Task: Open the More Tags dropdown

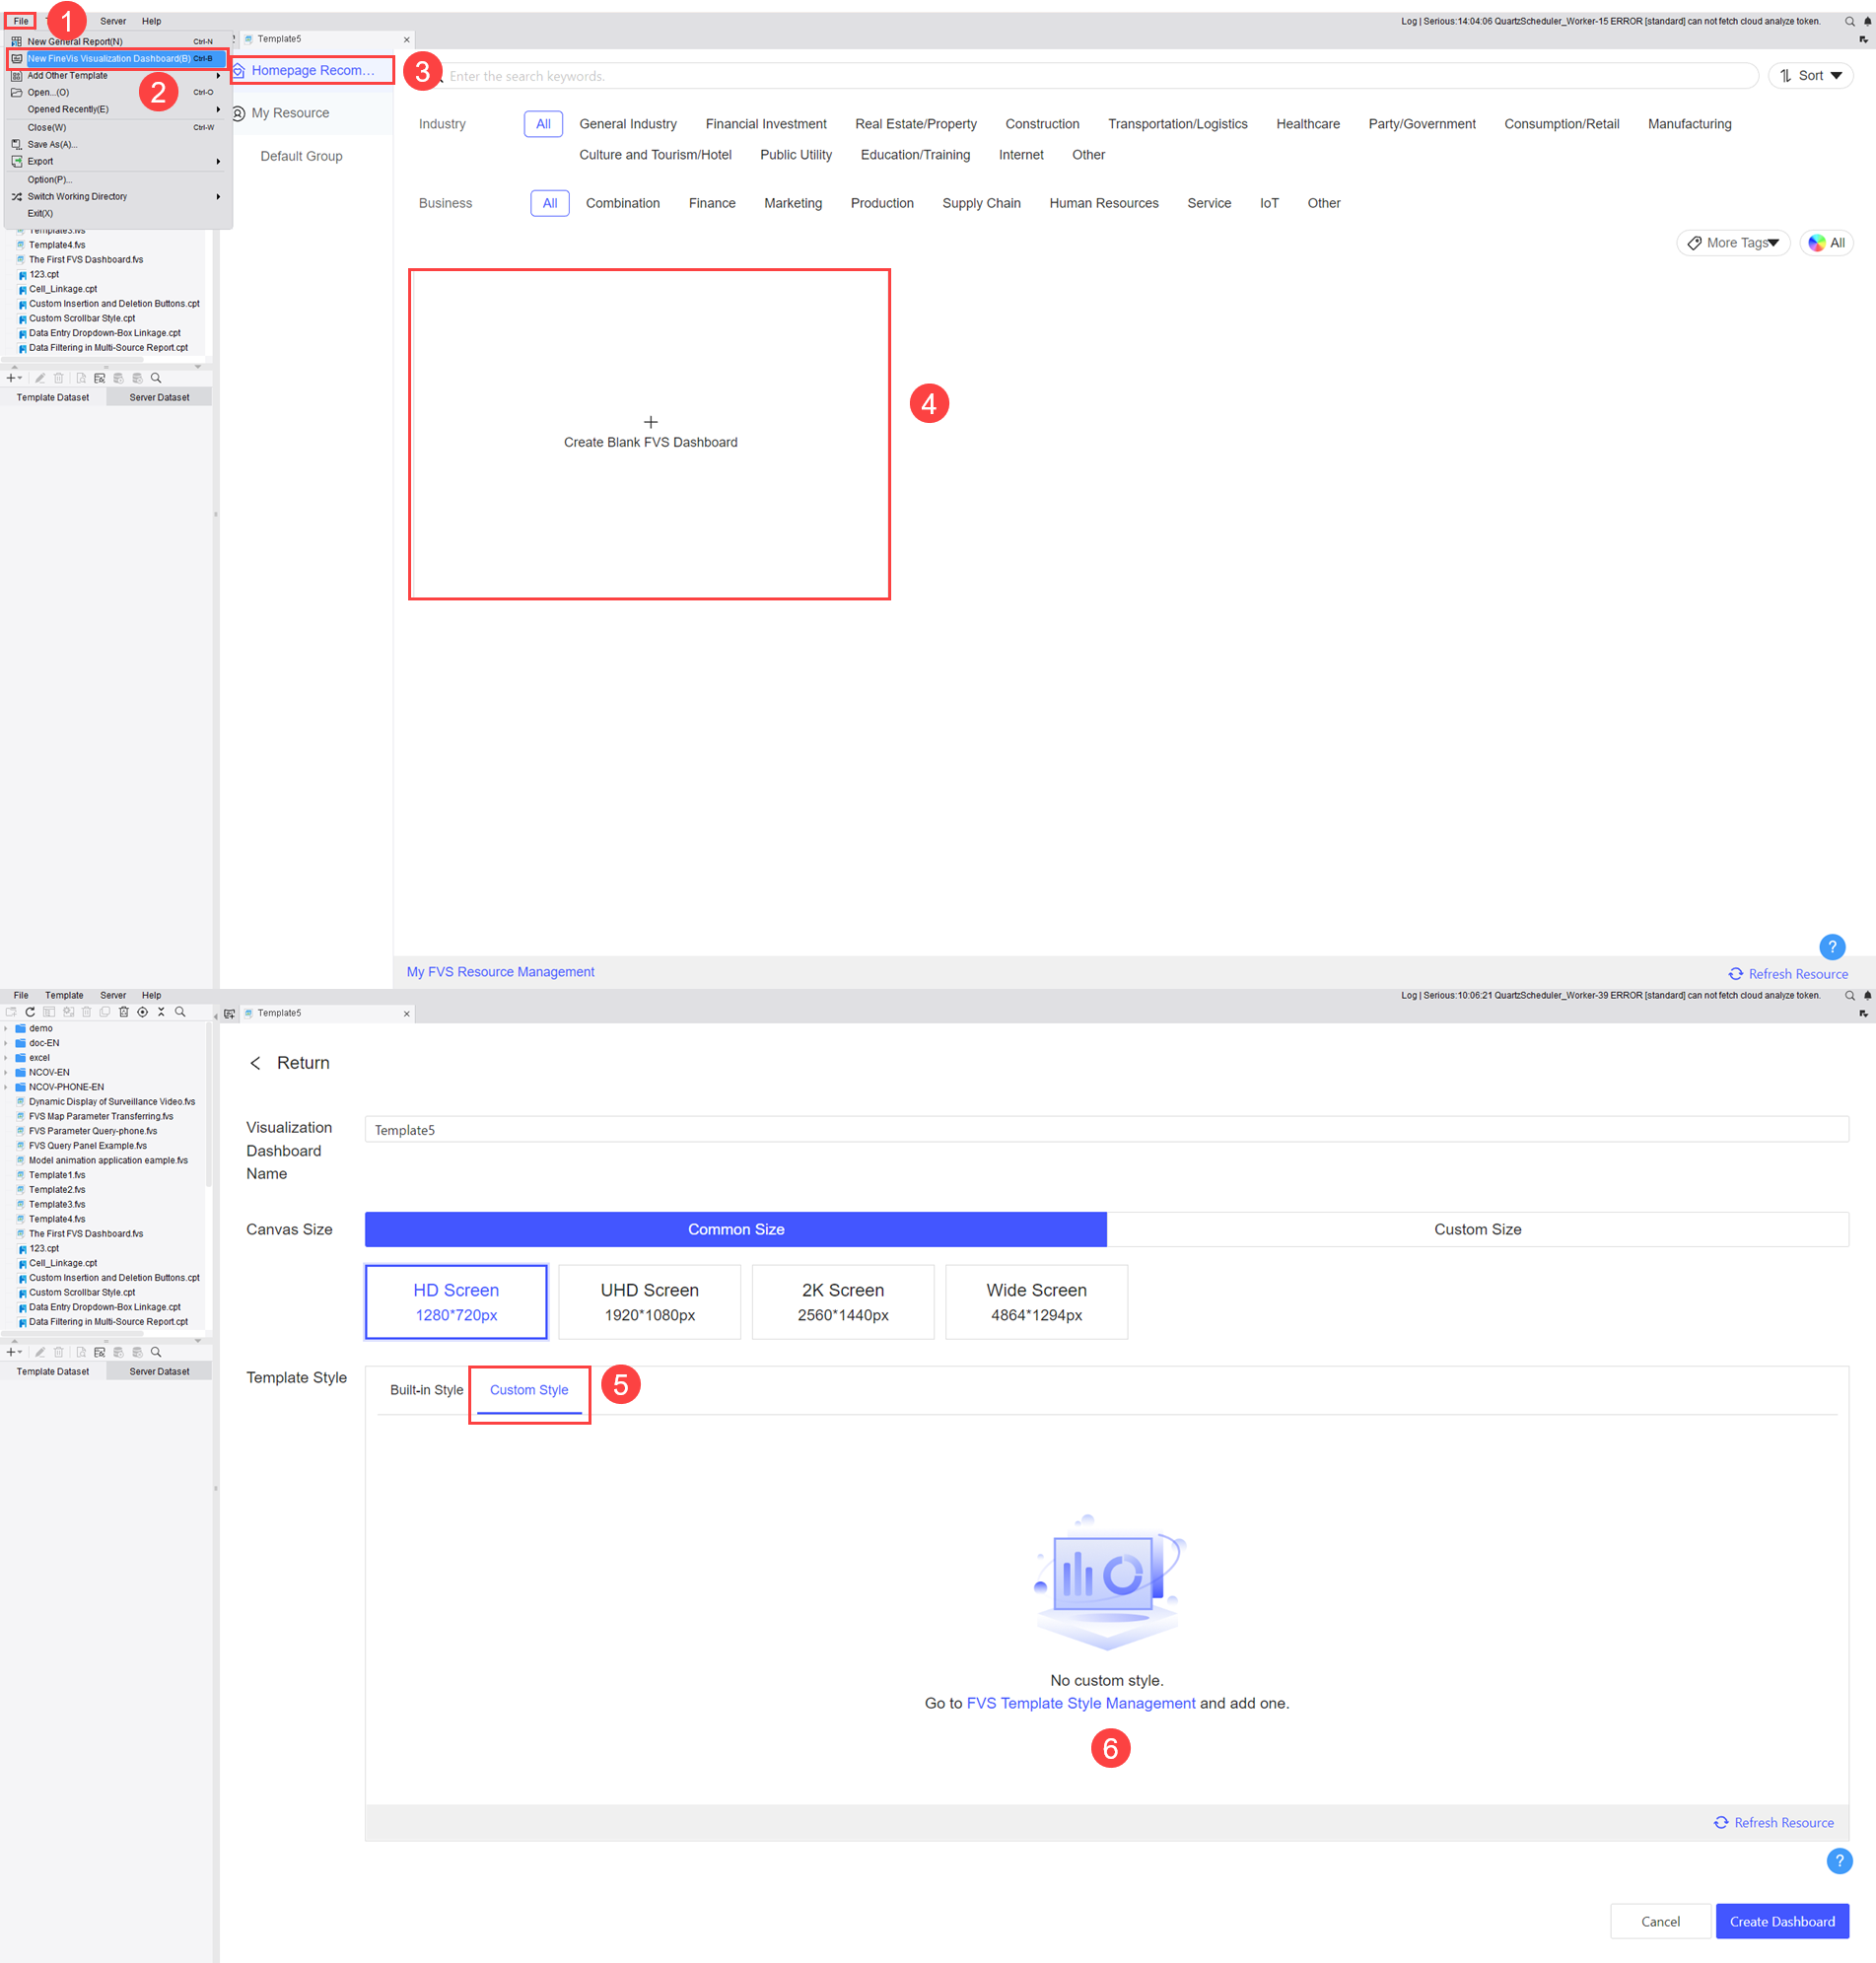Action: point(1732,243)
